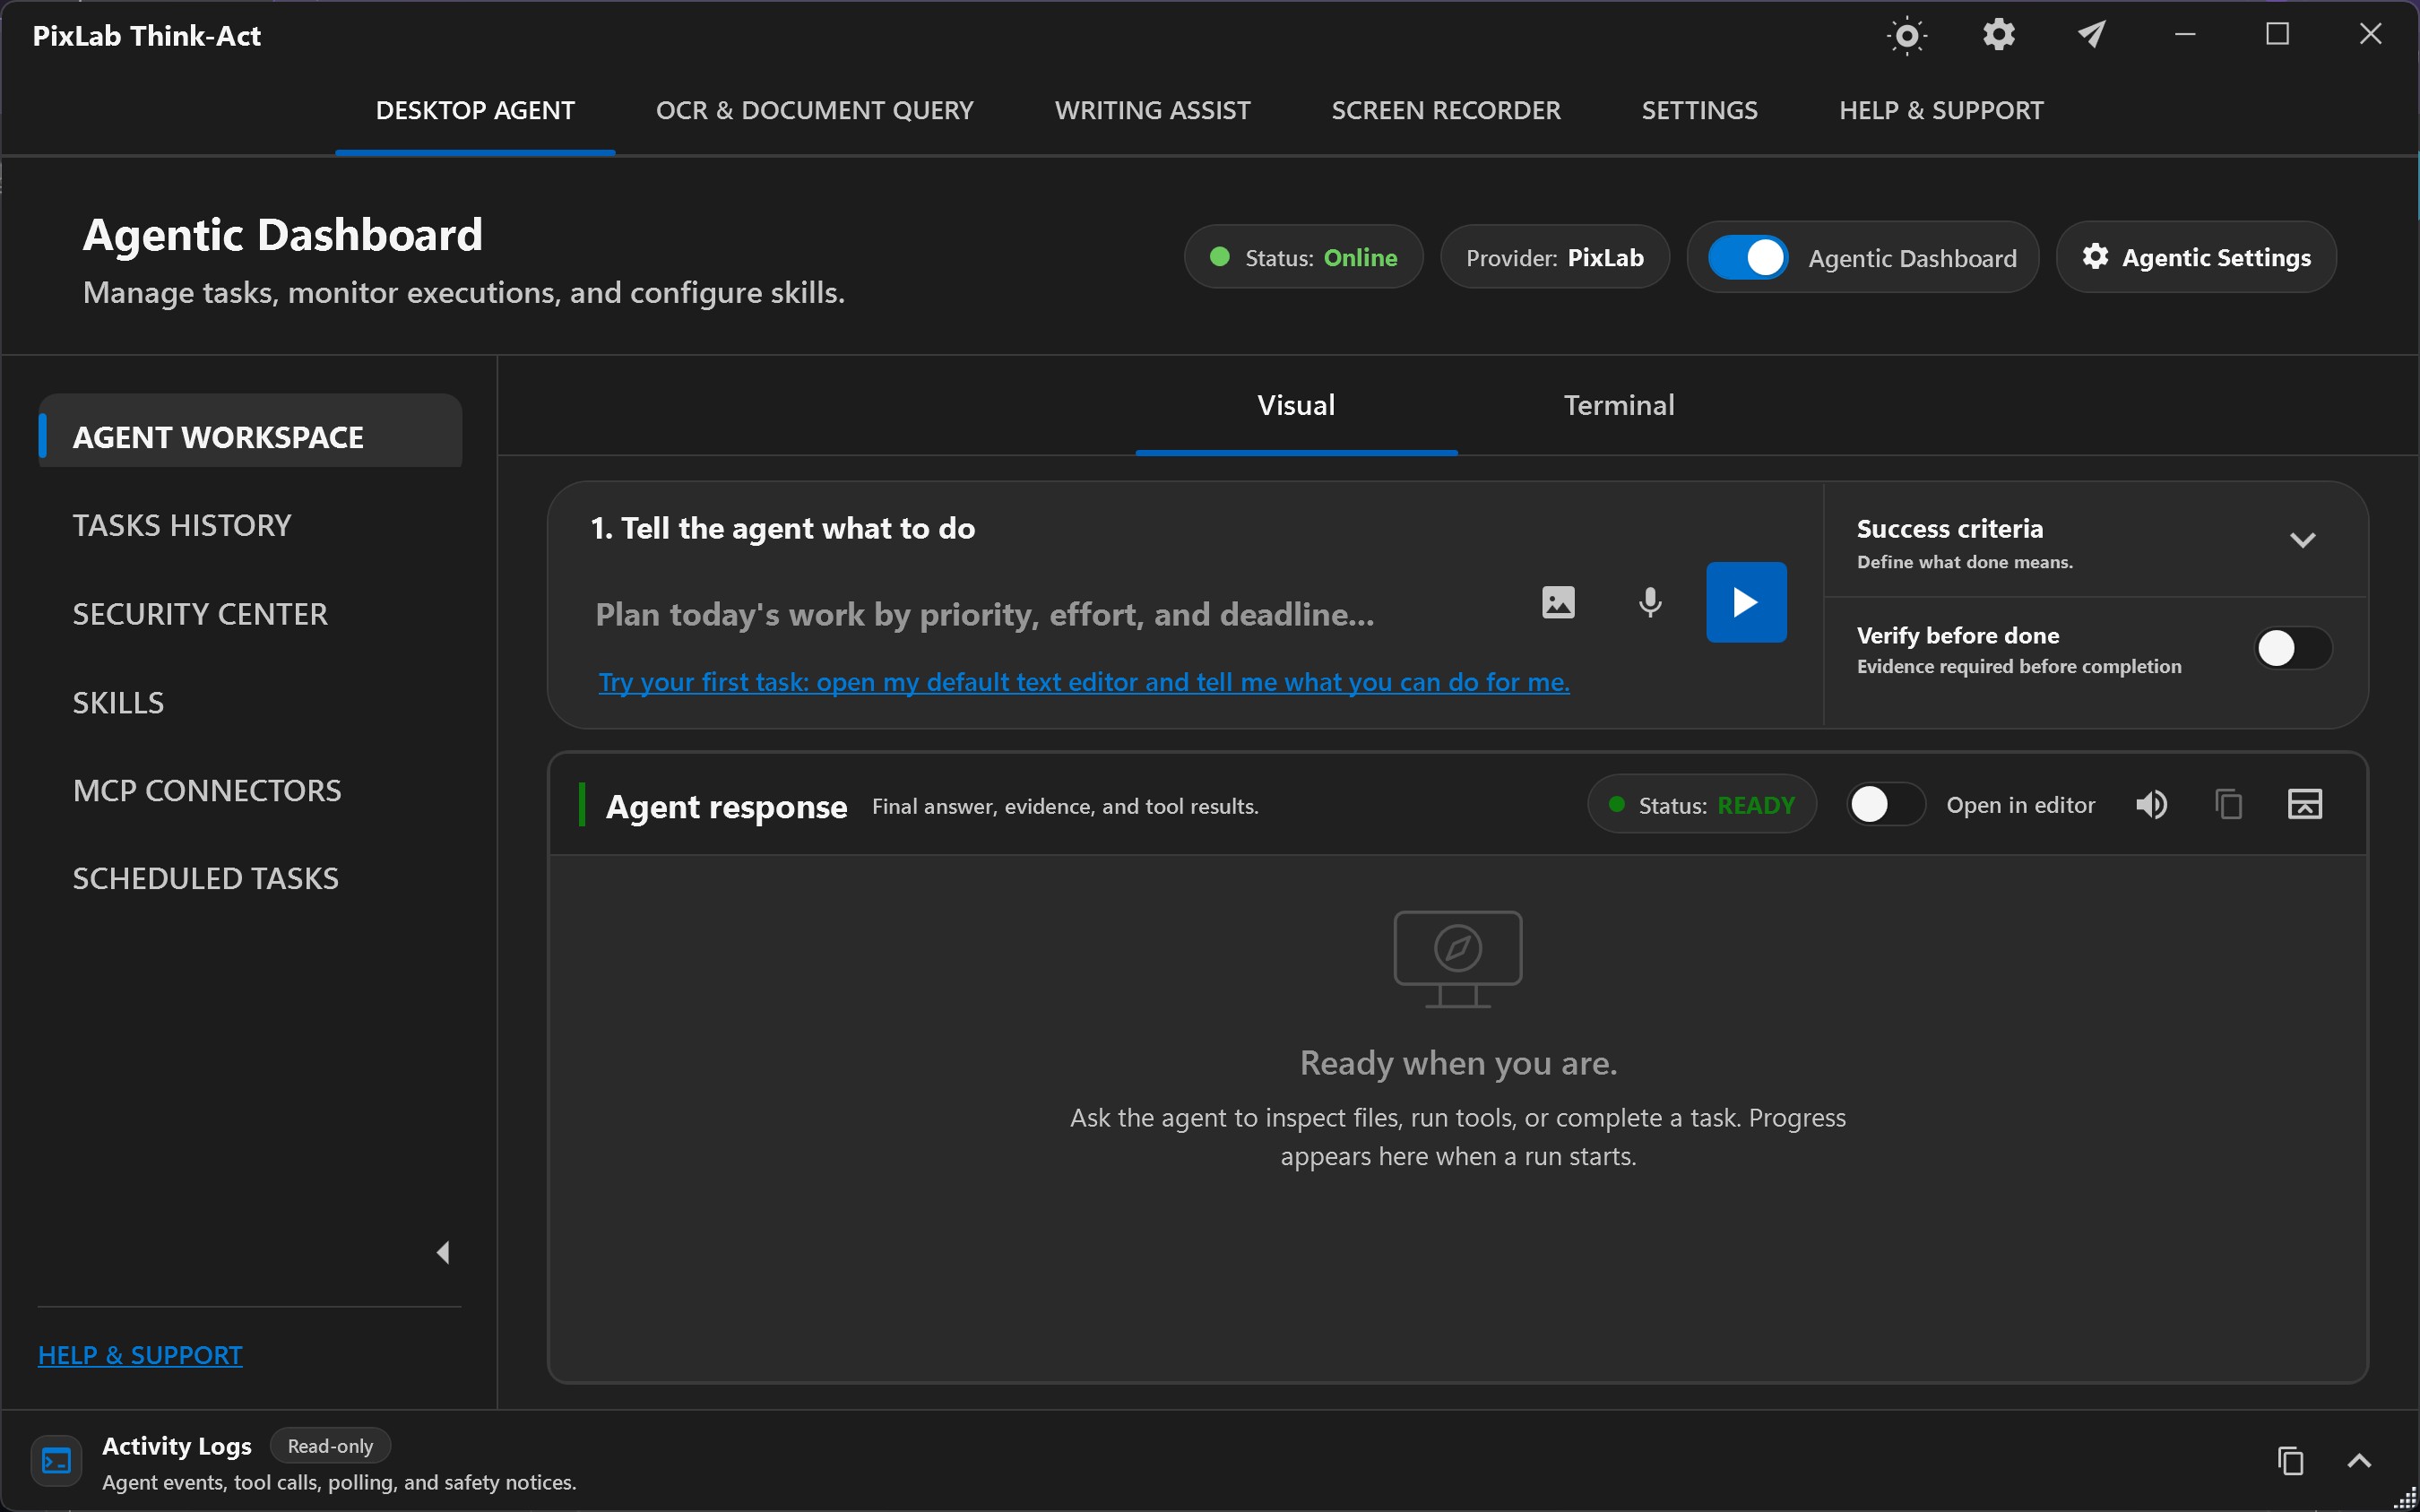Click the layout panel icon in Agent response

[x=2305, y=804]
